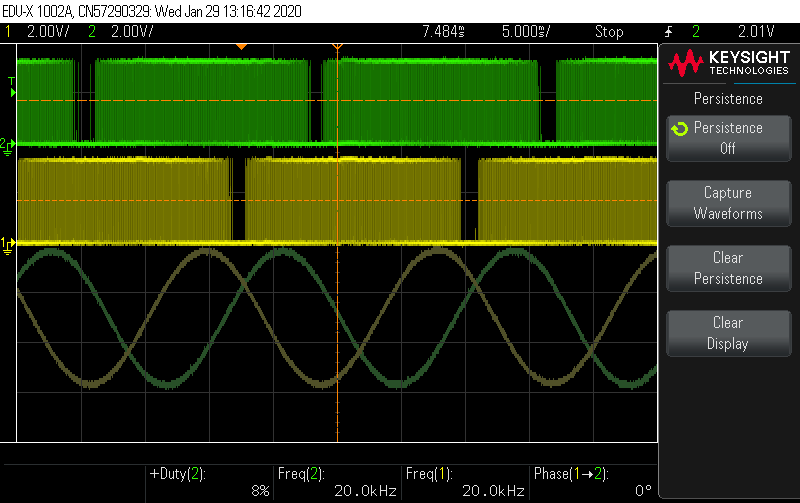This screenshot has width=800, height=503.
Task: Click the trigger source 2 indicator
Action: [695, 32]
